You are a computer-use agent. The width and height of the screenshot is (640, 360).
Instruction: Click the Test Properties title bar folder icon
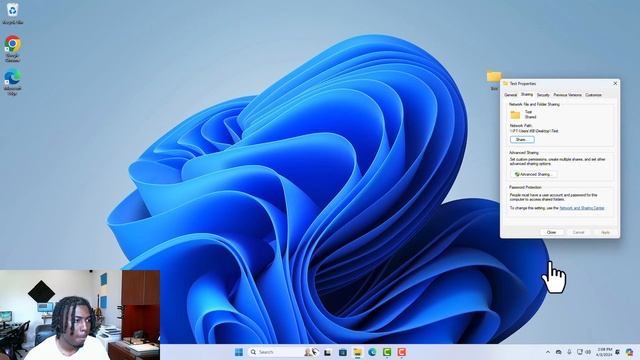coord(505,83)
